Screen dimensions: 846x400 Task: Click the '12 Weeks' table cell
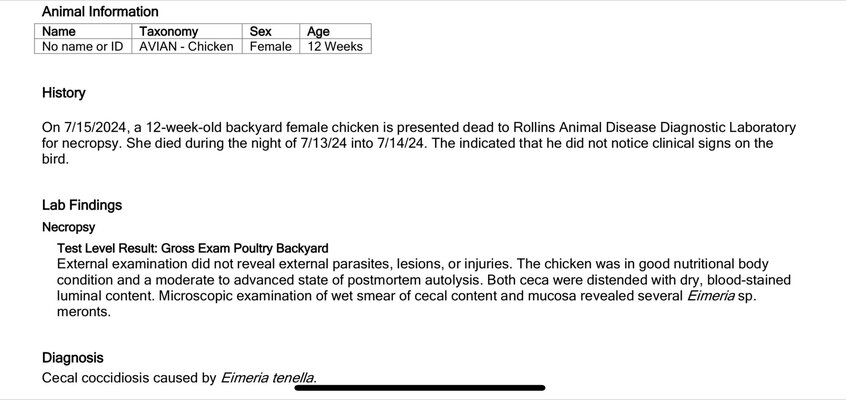(335, 46)
